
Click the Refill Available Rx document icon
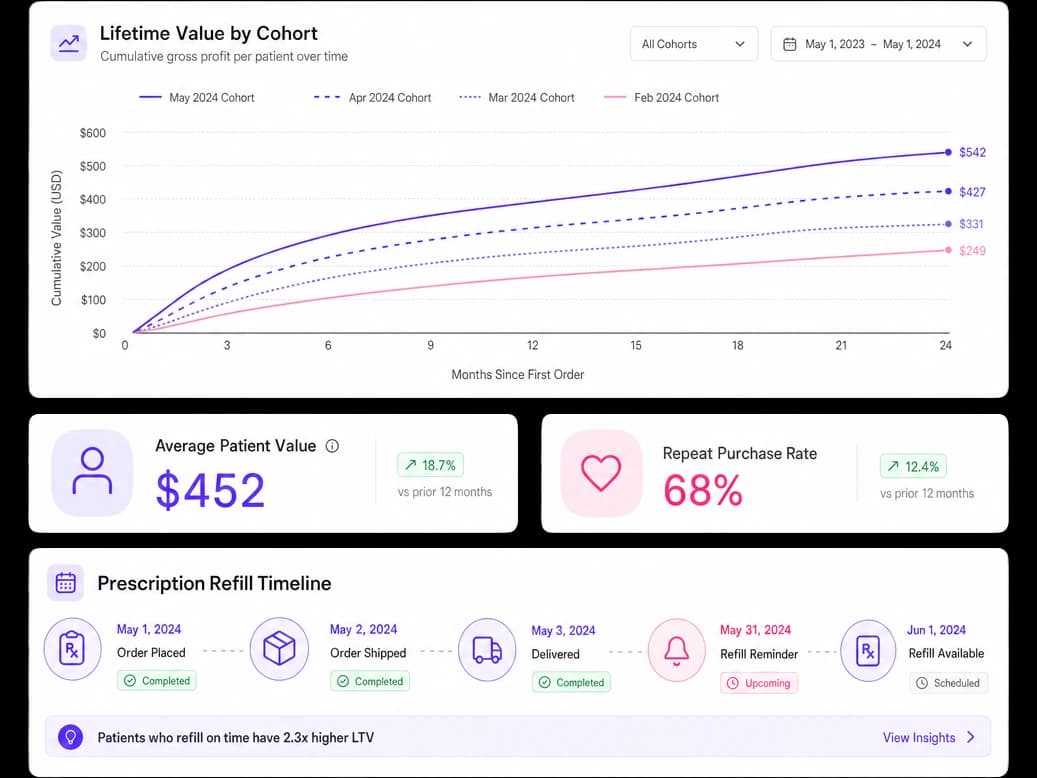click(868, 651)
